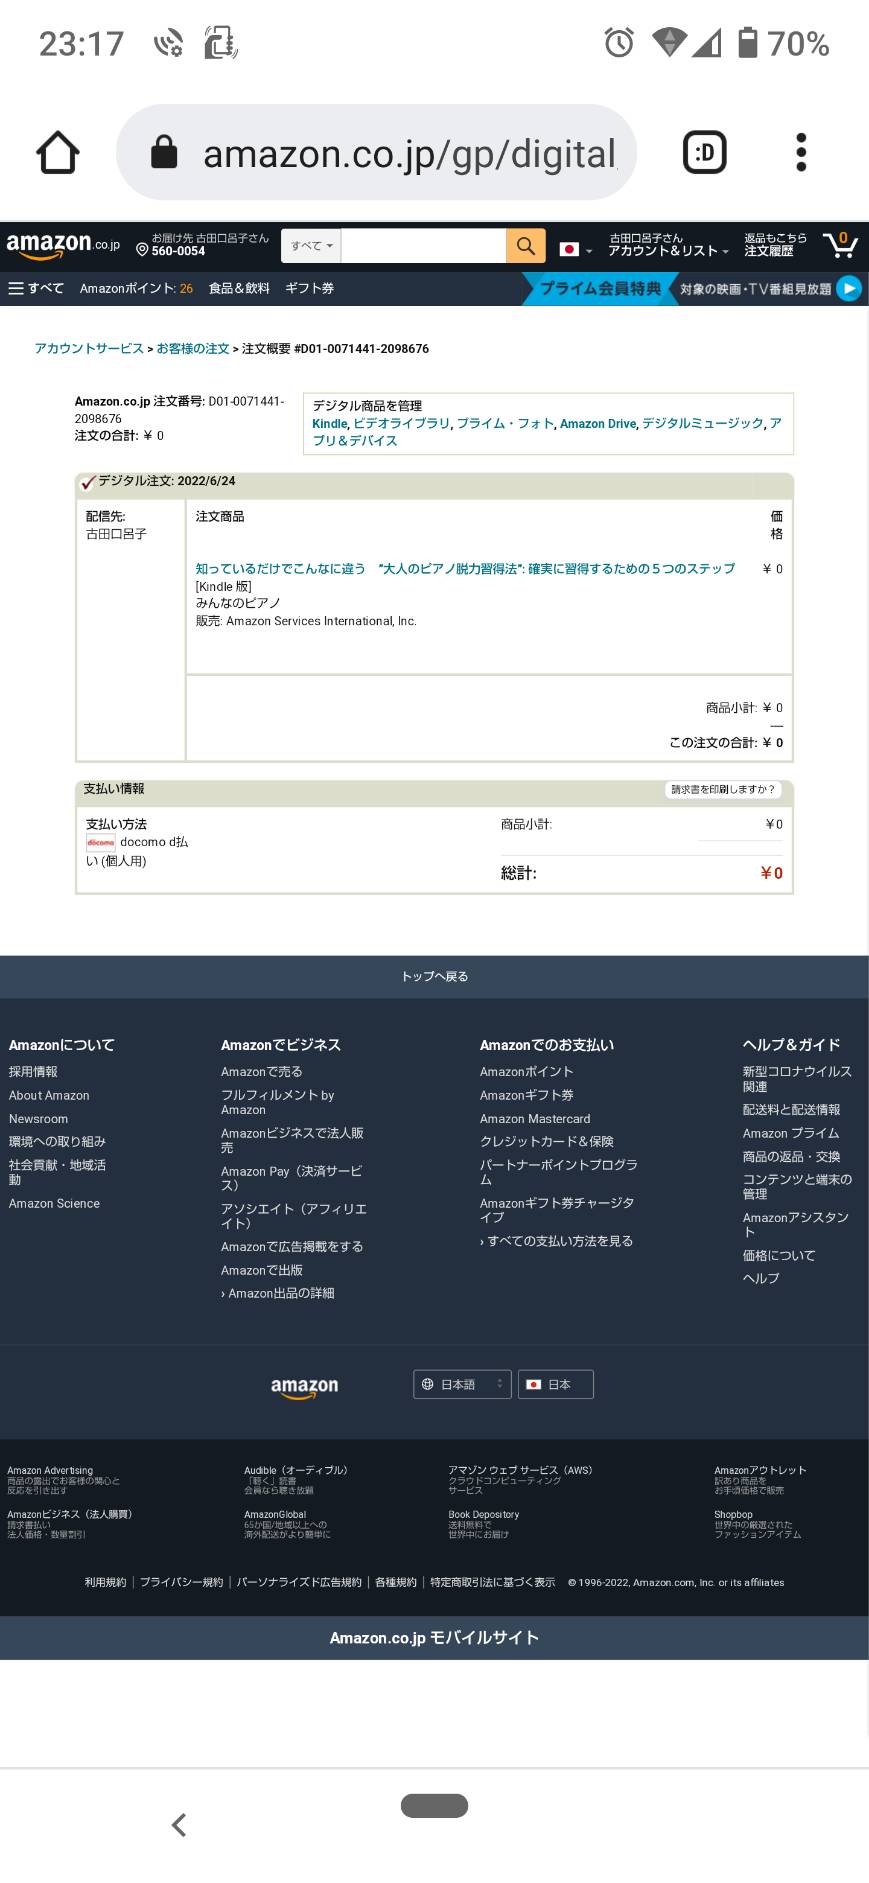Open the すべて search category dropdown

click(311, 246)
